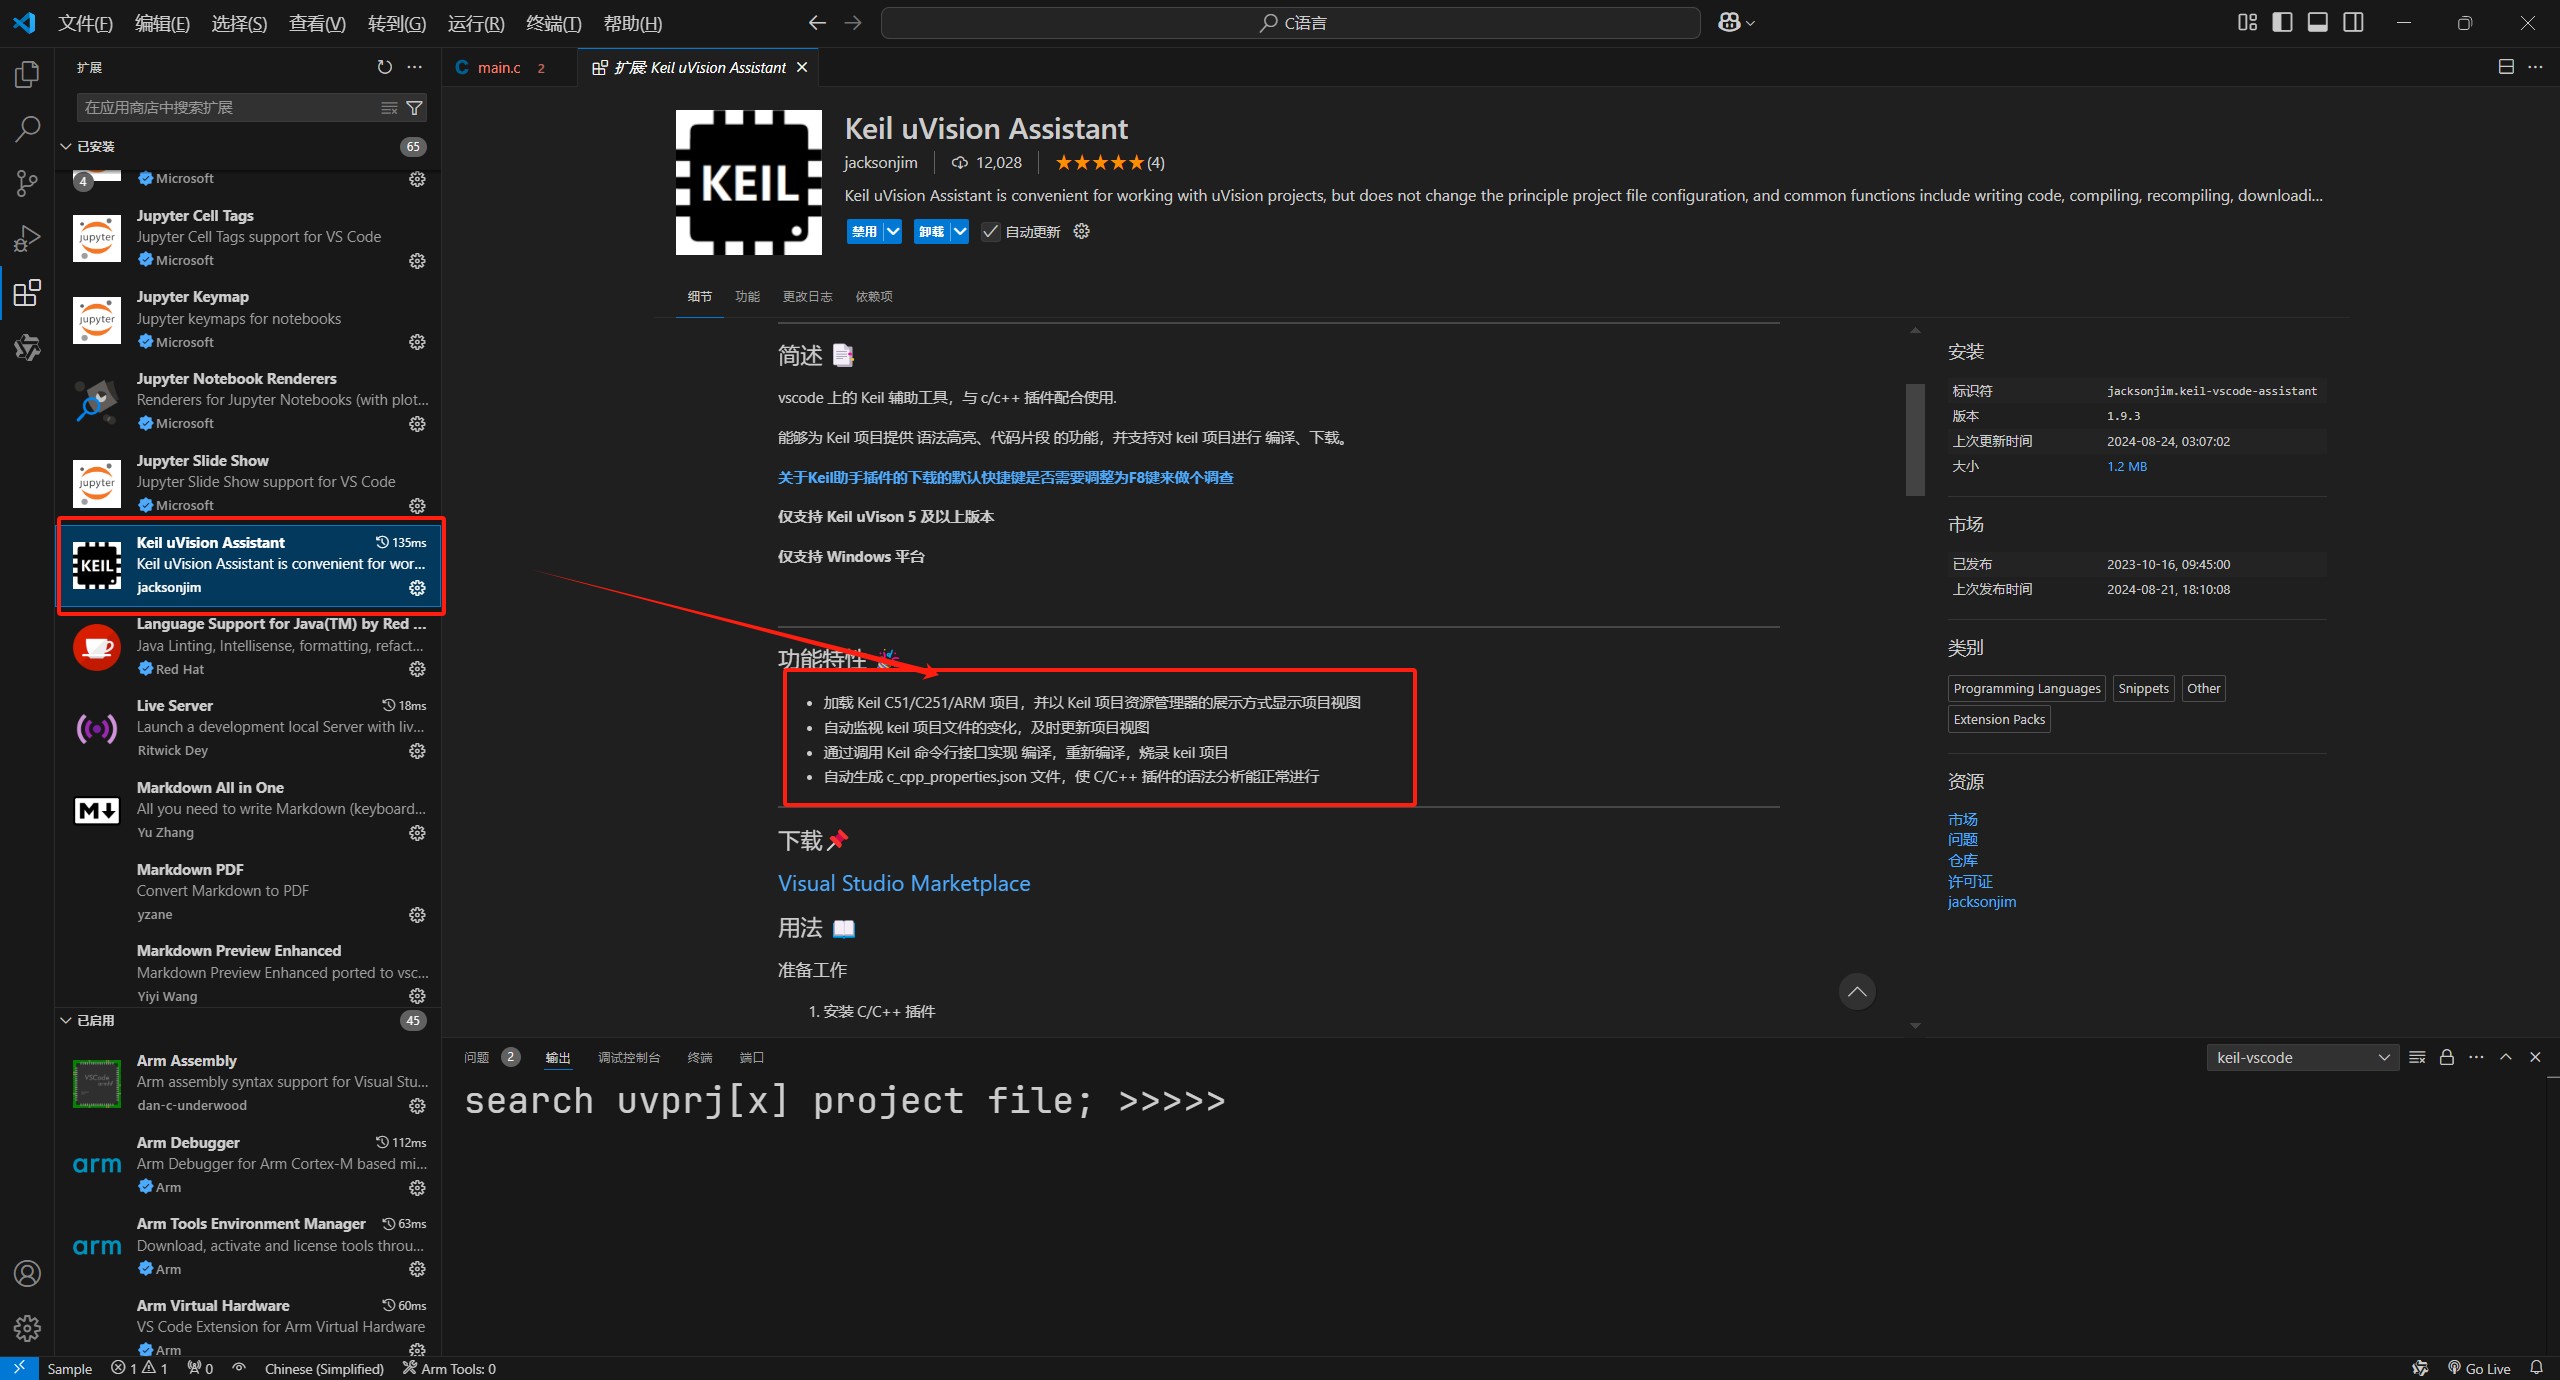Viewport: 2560px width, 1380px height.
Task: Open the uninstall button dropdown arrow
Action: click(x=959, y=232)
